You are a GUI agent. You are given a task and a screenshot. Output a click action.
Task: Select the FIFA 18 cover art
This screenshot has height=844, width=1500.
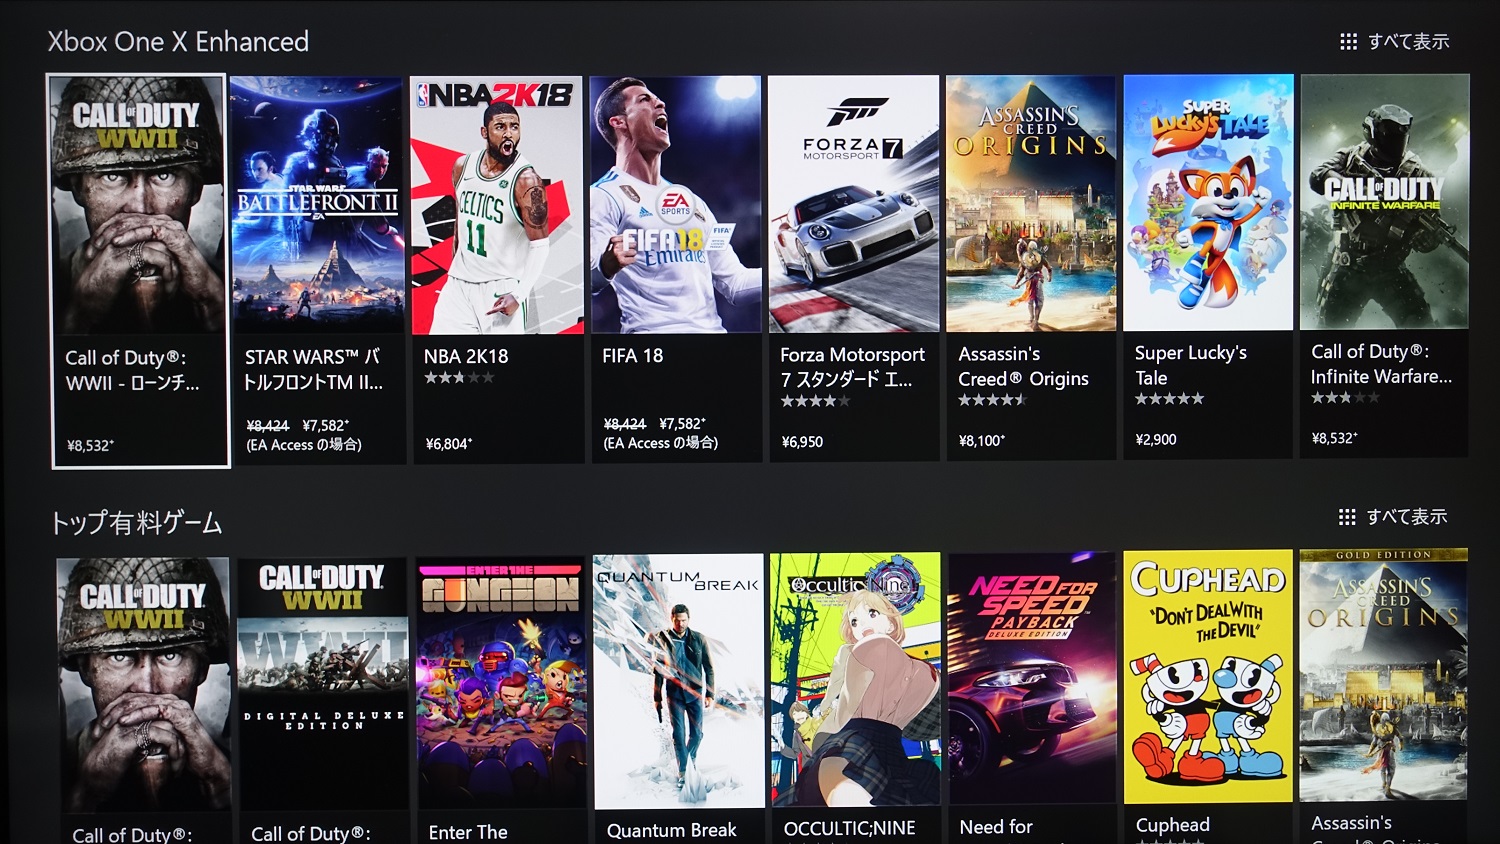tap(676, 204)
